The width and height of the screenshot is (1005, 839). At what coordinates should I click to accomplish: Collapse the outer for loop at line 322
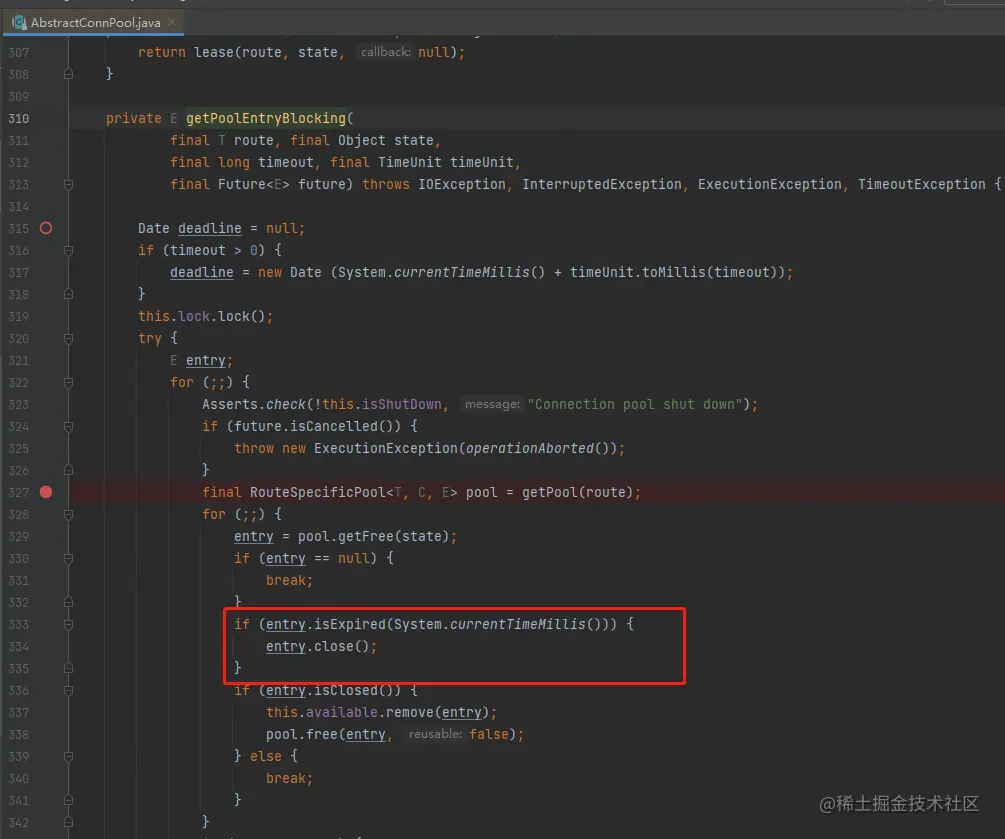(x=69, y=383)
